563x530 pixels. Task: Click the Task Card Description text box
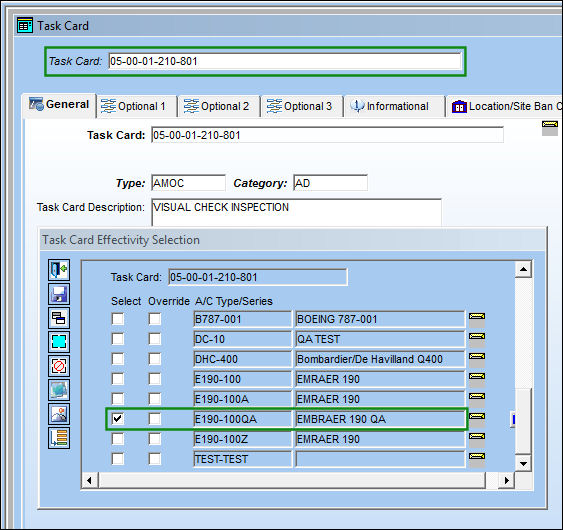tap(297, 213)
